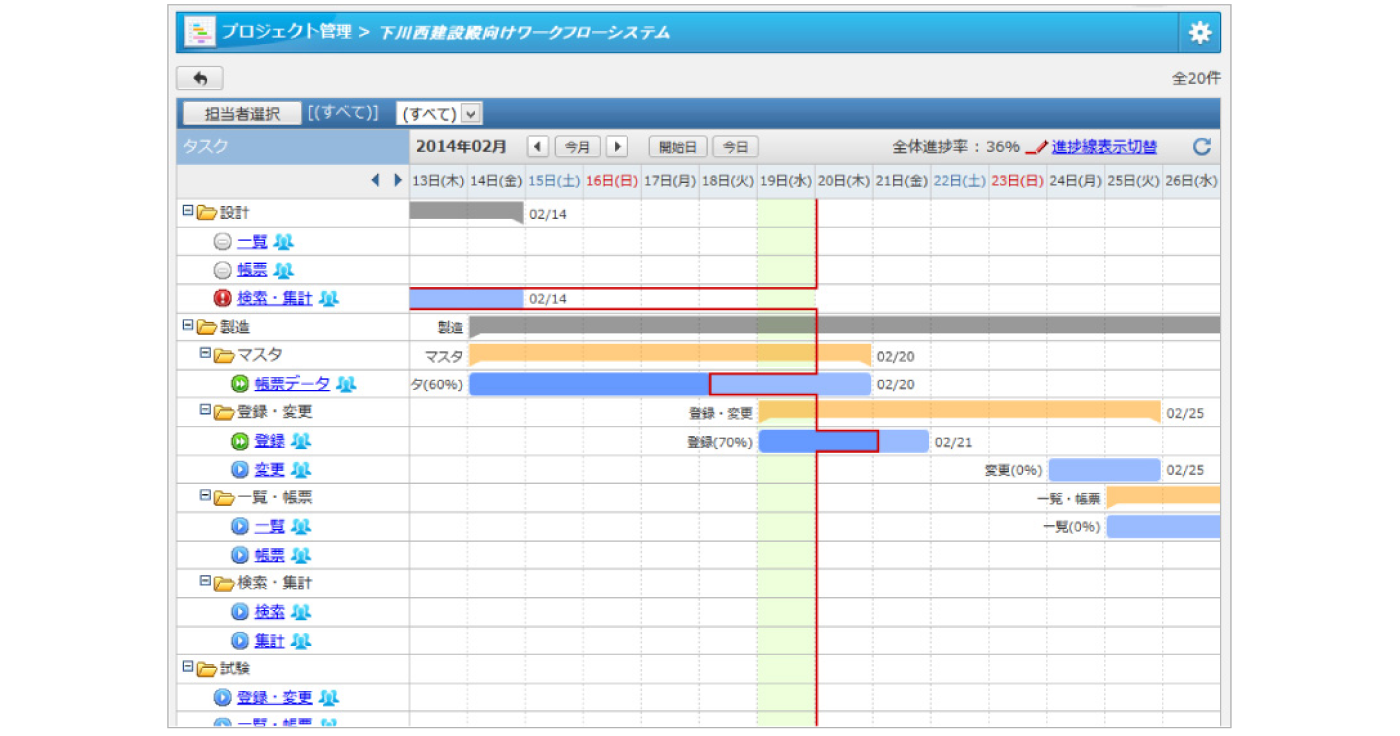Click the 今日 button
This screenshot has width=1400, height=736.
pos(735,147)
